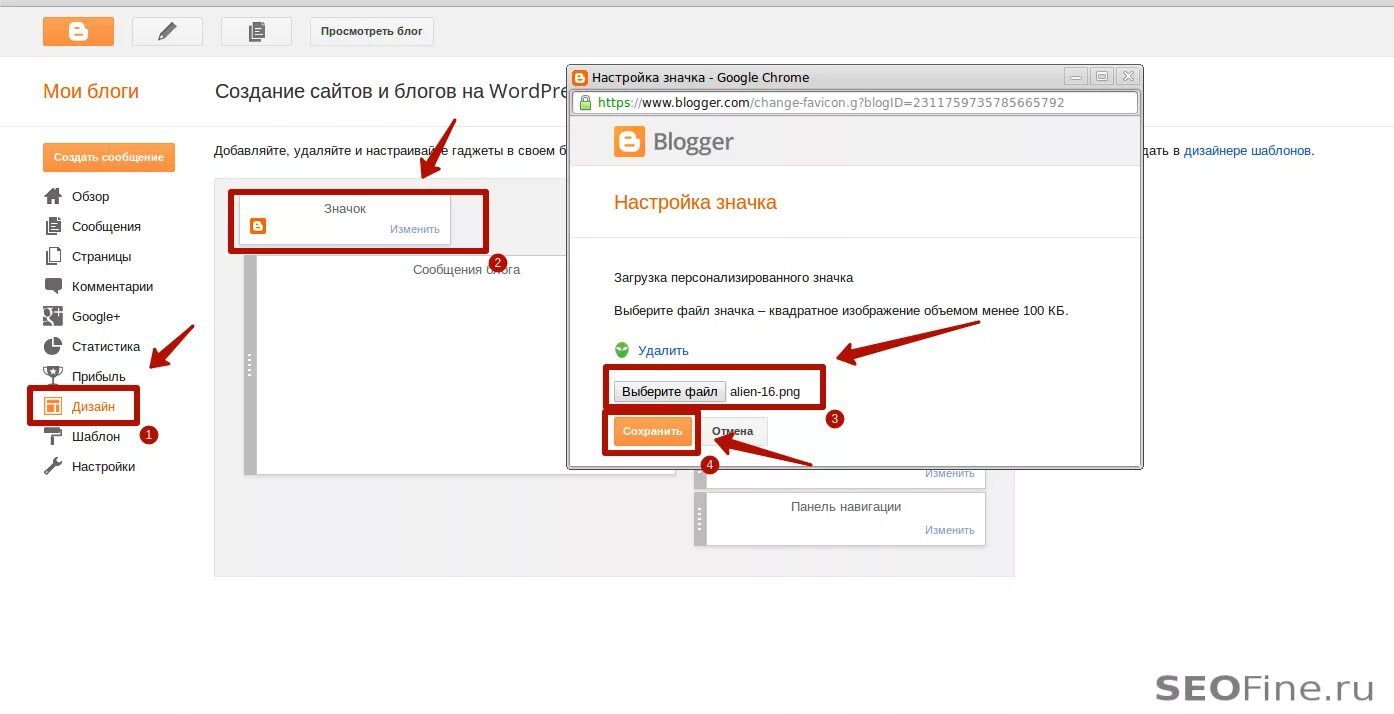The image size is (1394, 714).
Task: Open Страницы in the sidebar
Action: point(101,256)
